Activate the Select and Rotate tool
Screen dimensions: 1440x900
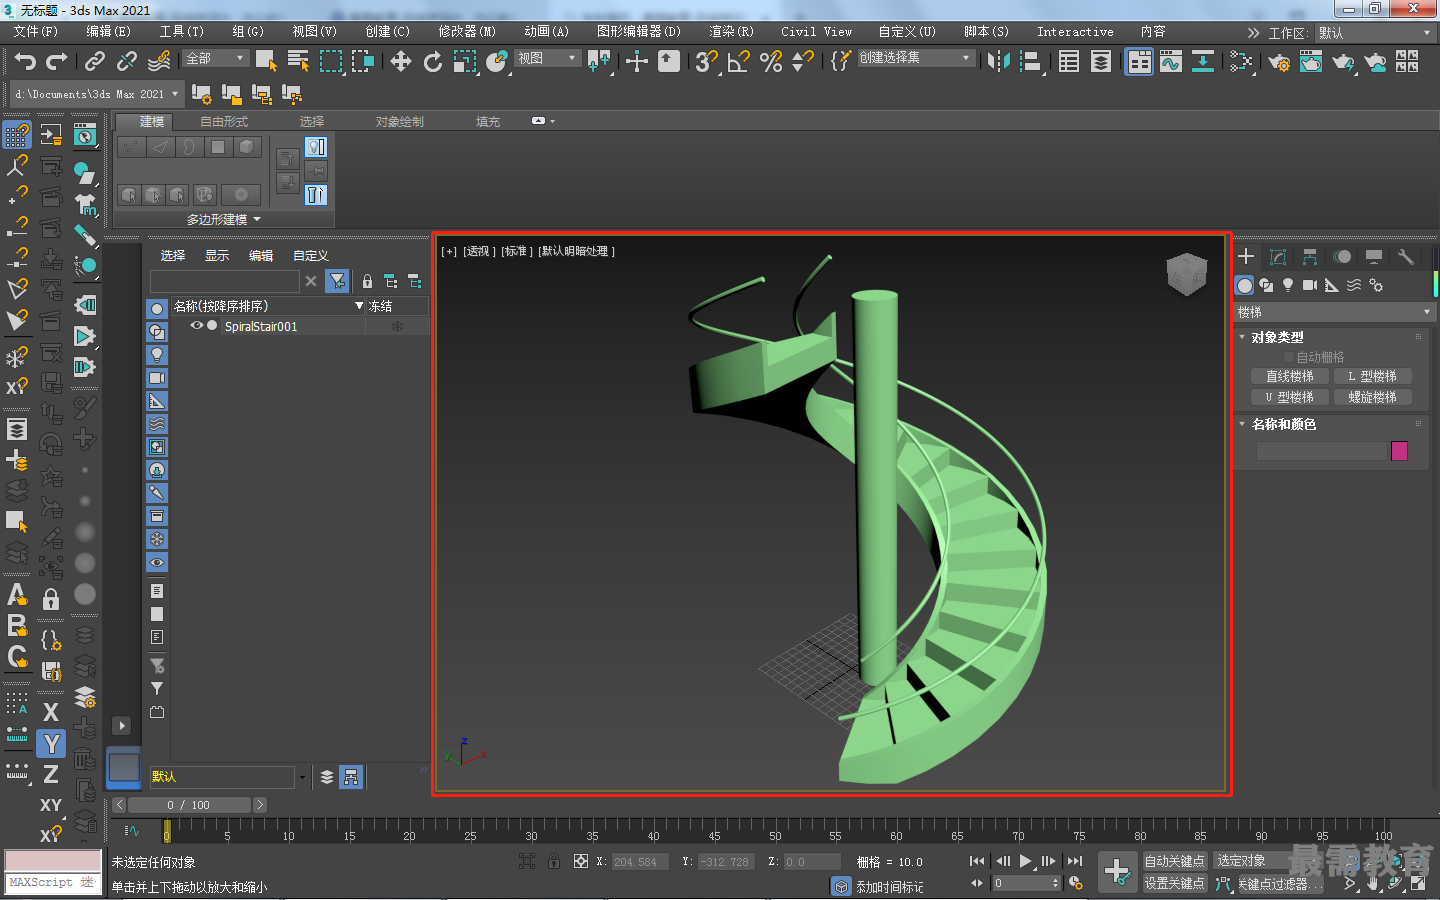pos(433,61)
